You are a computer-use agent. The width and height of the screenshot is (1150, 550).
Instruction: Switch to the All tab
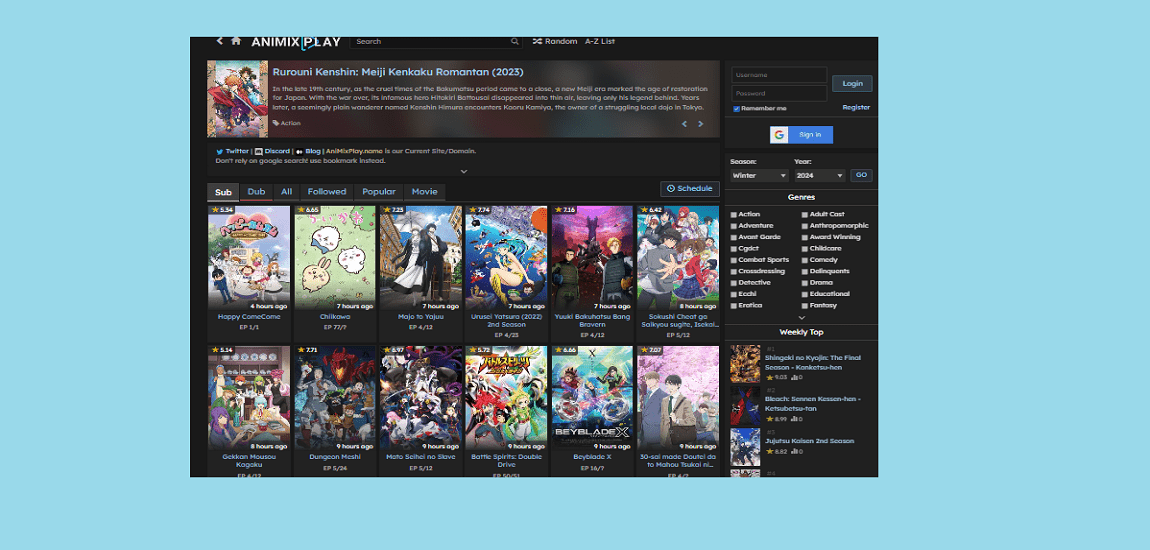(286, 192)
